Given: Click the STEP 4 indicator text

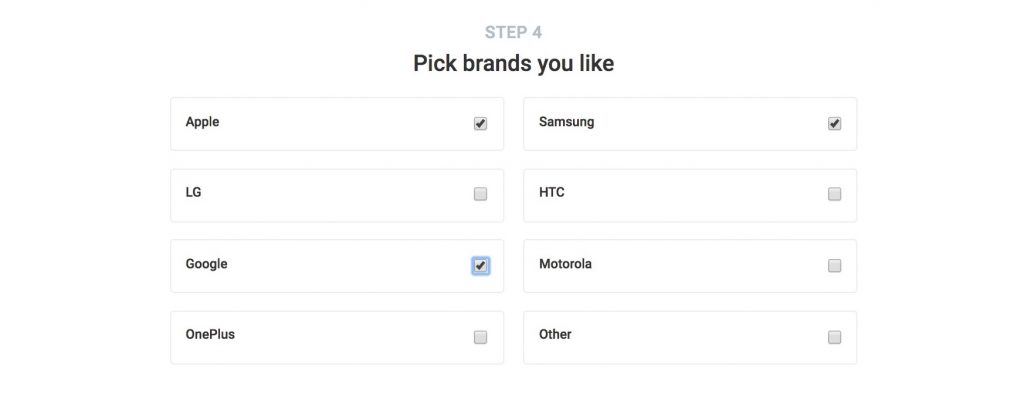Looking at the screenshot, I should click(513, 32).
